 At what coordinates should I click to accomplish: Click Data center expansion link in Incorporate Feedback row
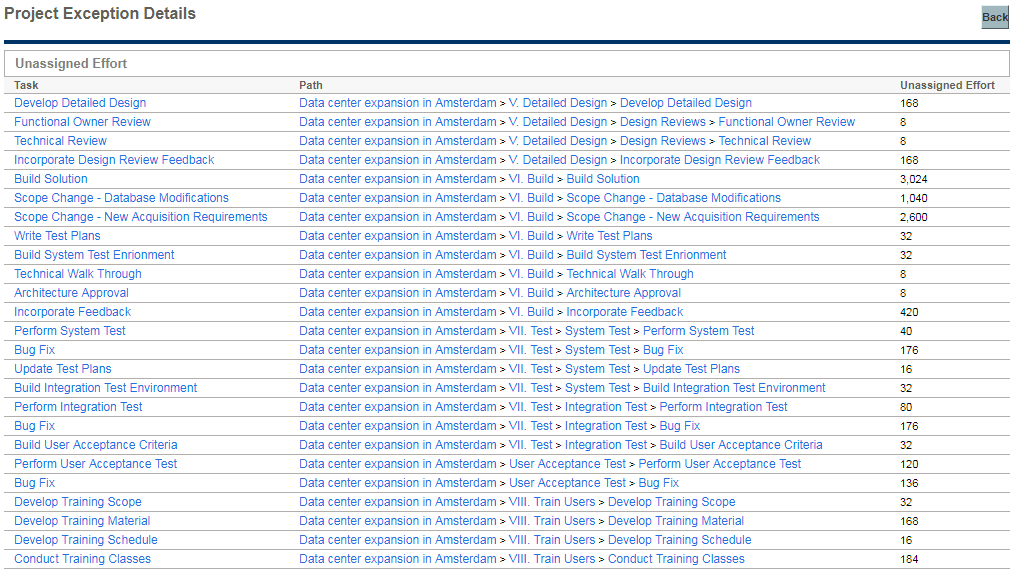coord(397,312)
